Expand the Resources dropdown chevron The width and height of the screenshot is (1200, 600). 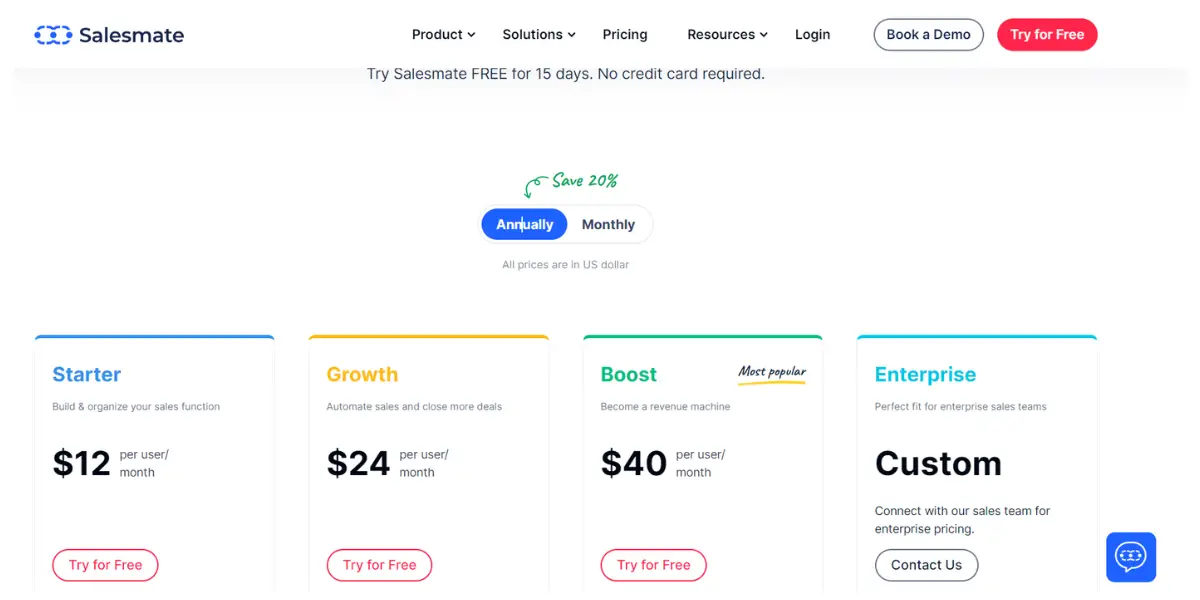click(764, 35)
